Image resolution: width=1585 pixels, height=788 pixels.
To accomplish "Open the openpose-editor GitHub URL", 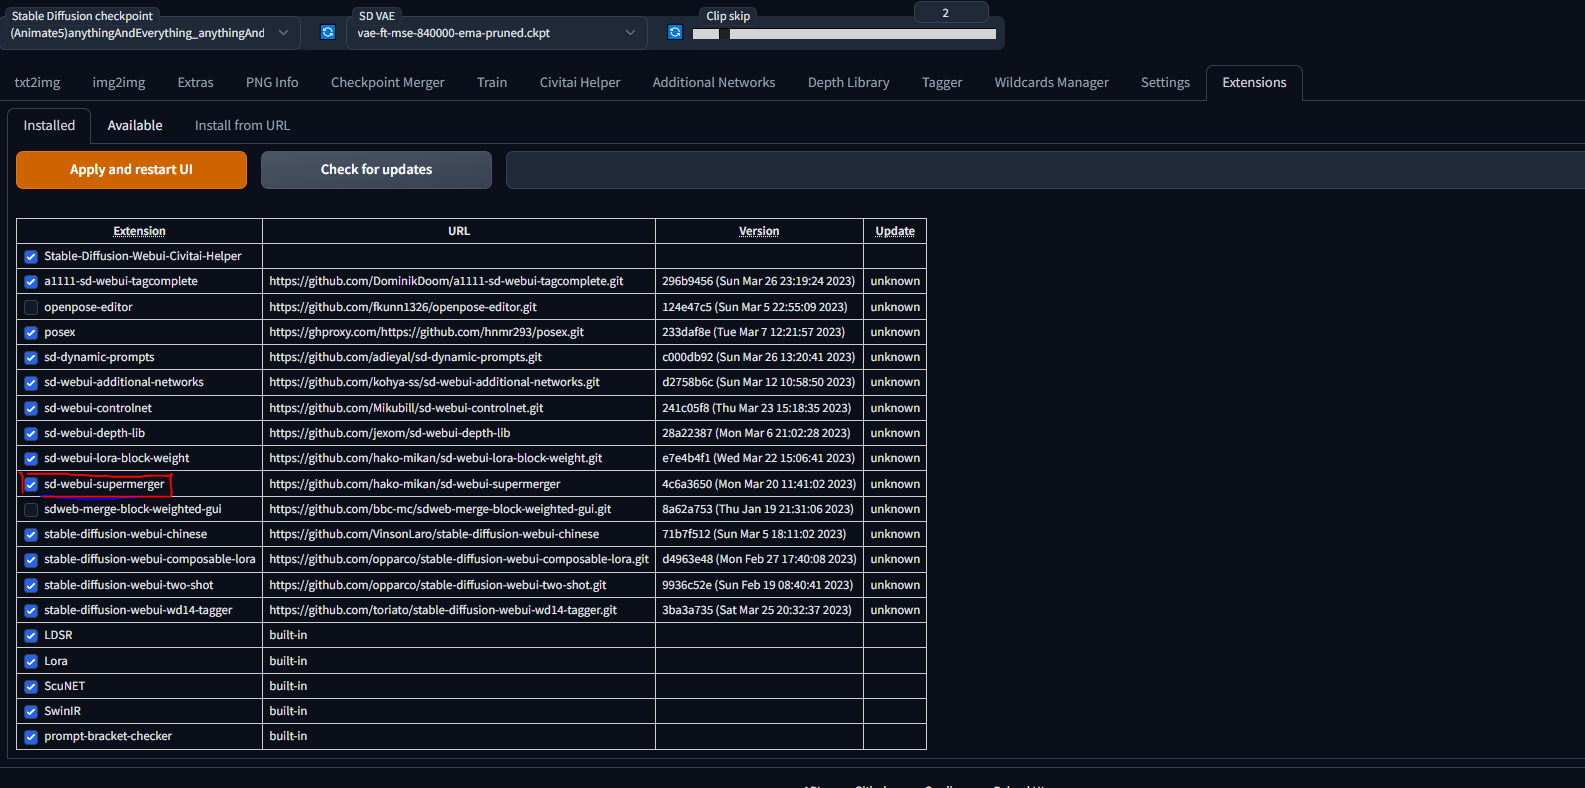I will (x=403, y=307).
